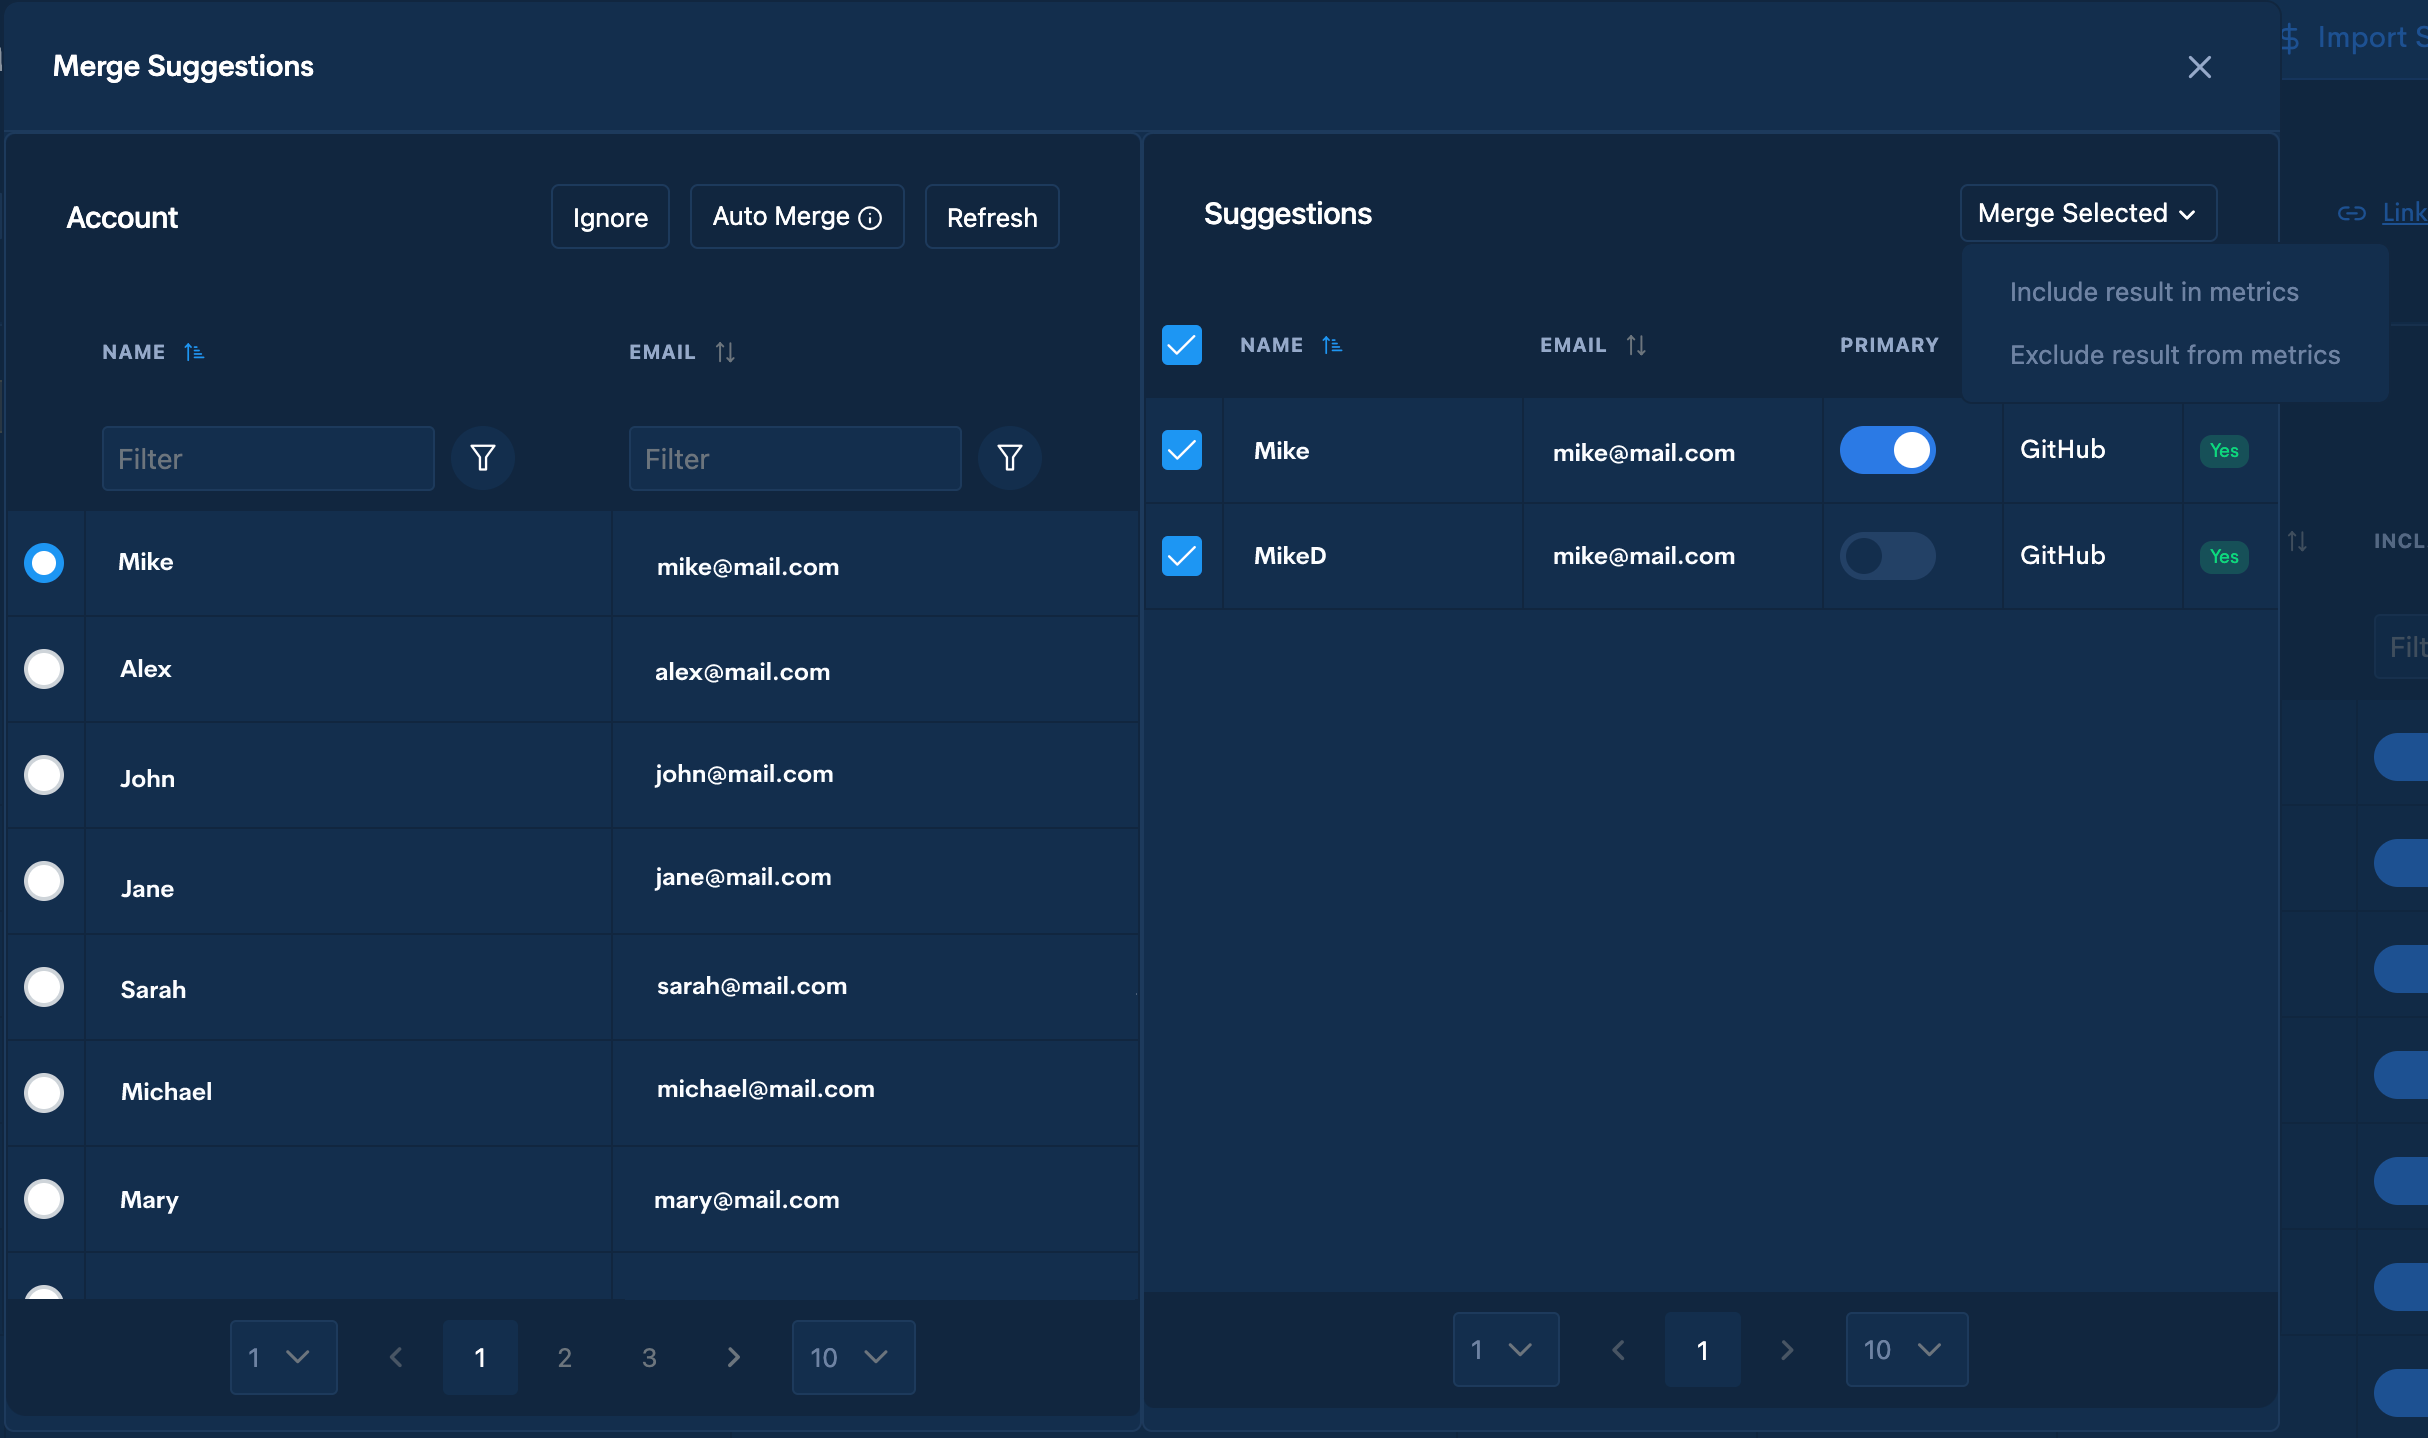Screen dimensions: 2428x1438
Task: Enable the Primary toggle for MikeD
Action: [x=1887, y=556]
